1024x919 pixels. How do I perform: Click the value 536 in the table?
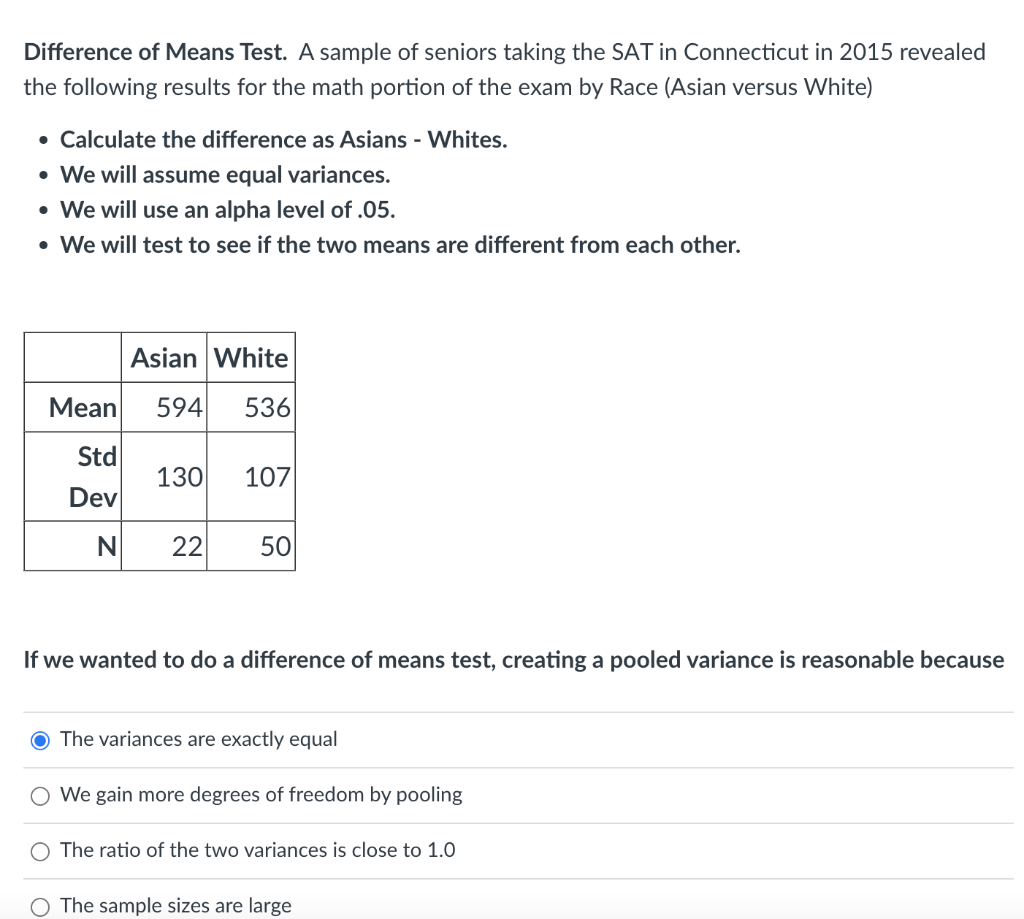pos(268,407)
